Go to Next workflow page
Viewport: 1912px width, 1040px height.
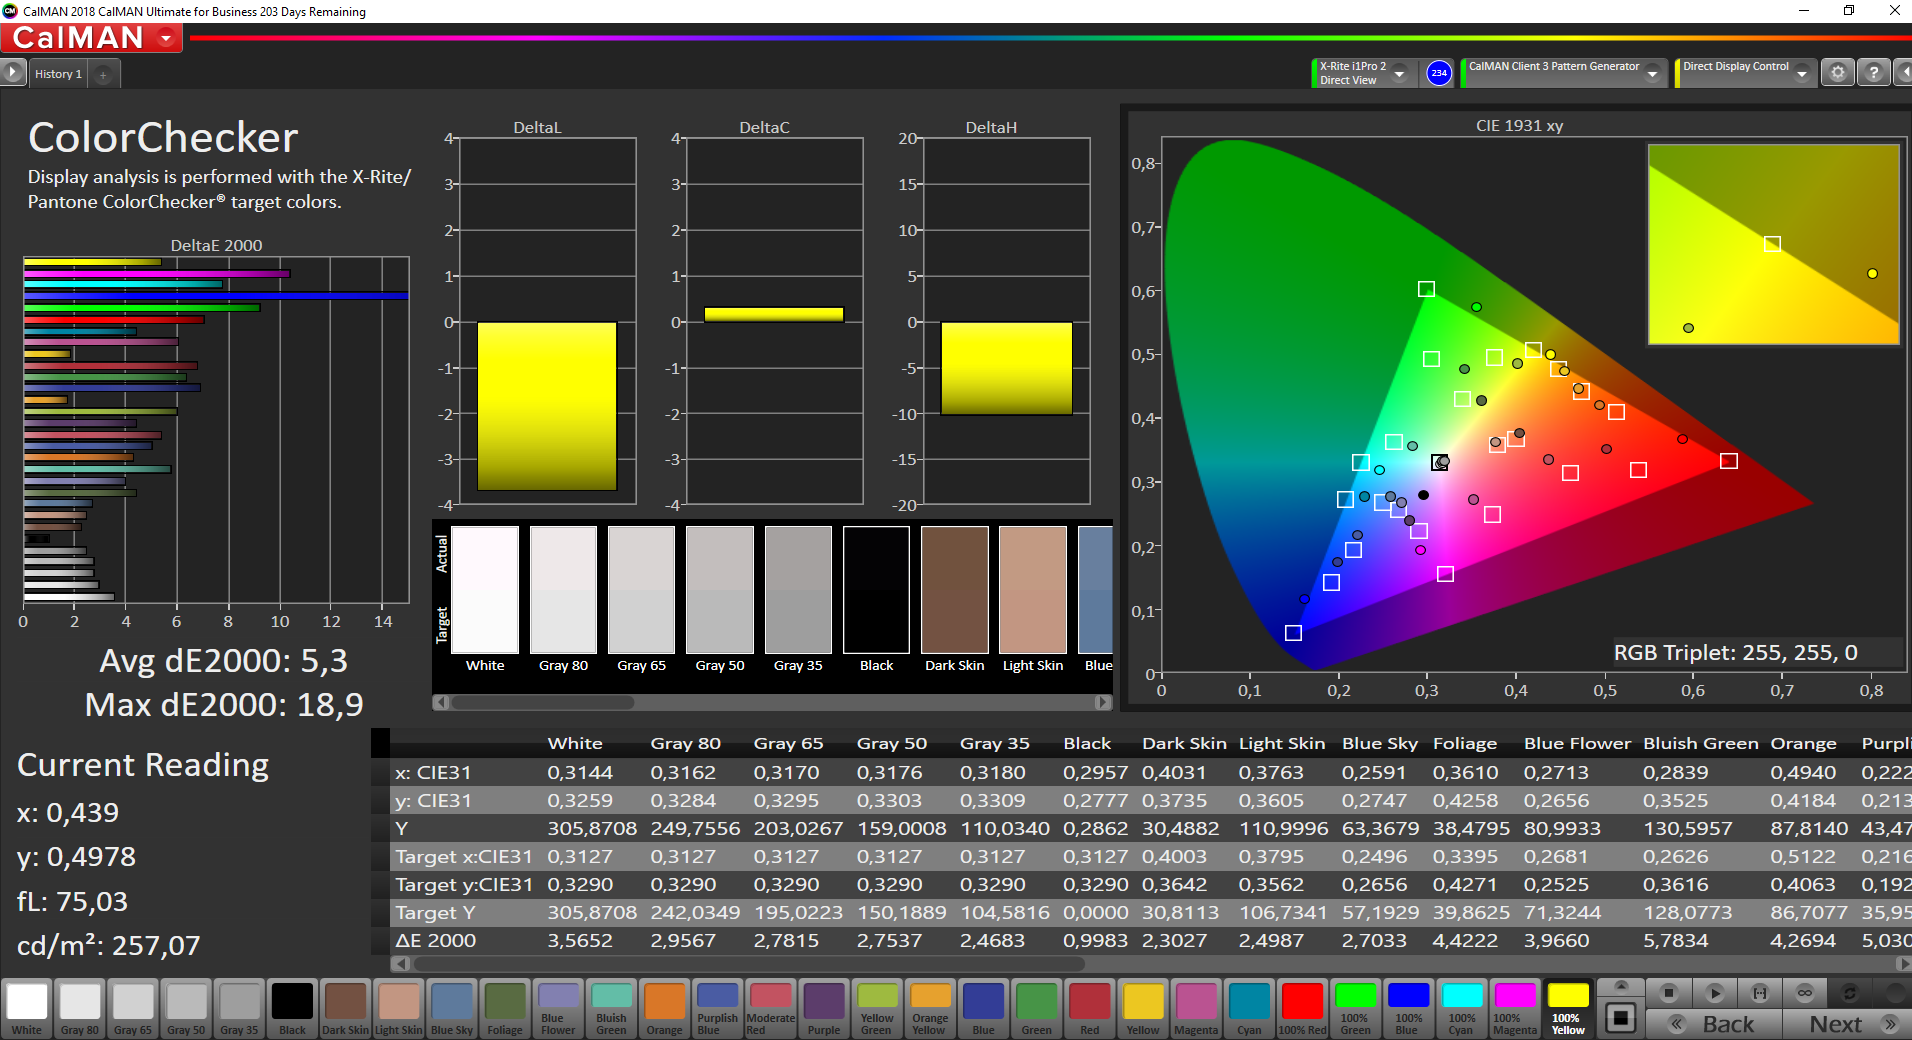(x=1846, y=1024)
